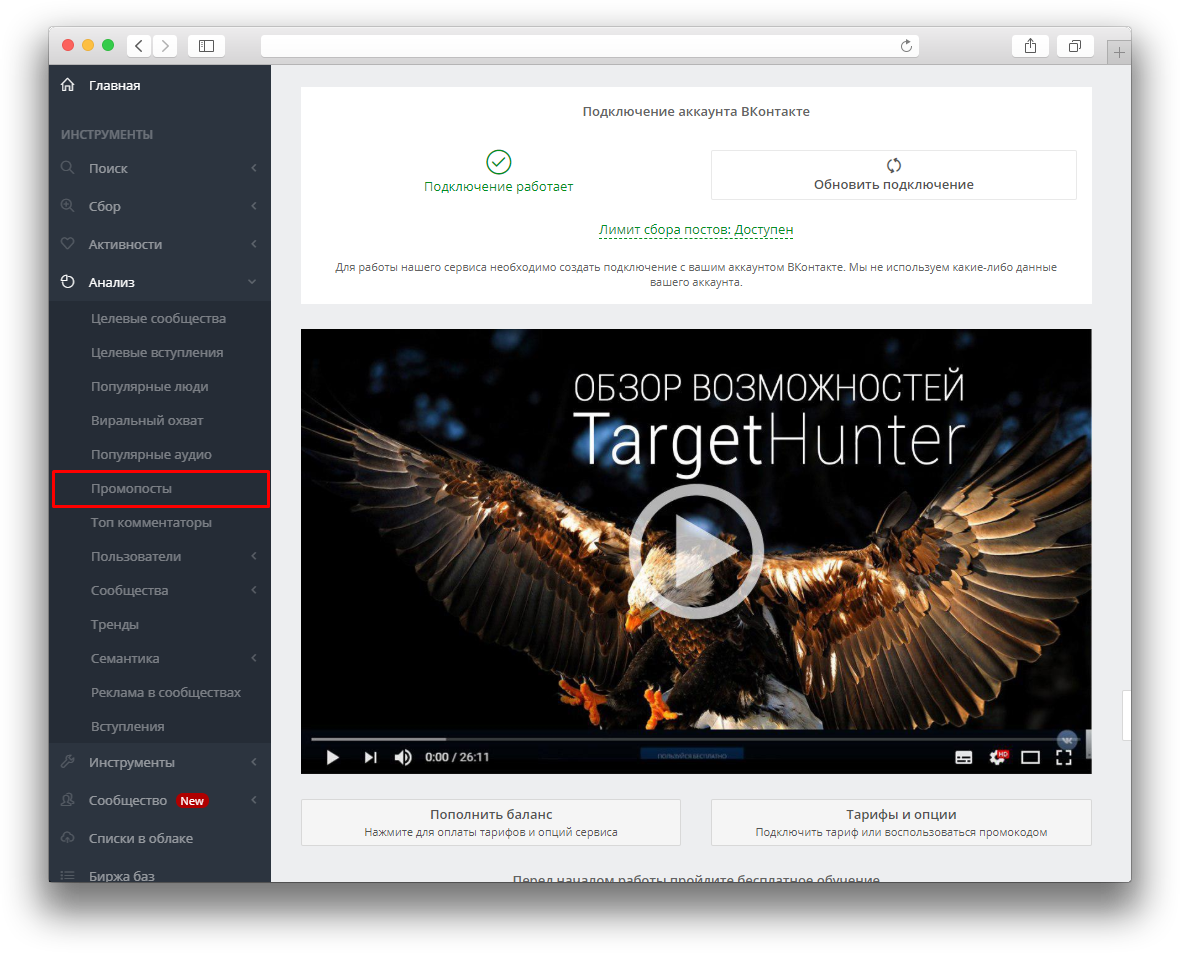Click the magnifier icon next to Поиск
The image size is (1180, 953).
point(68,167)
